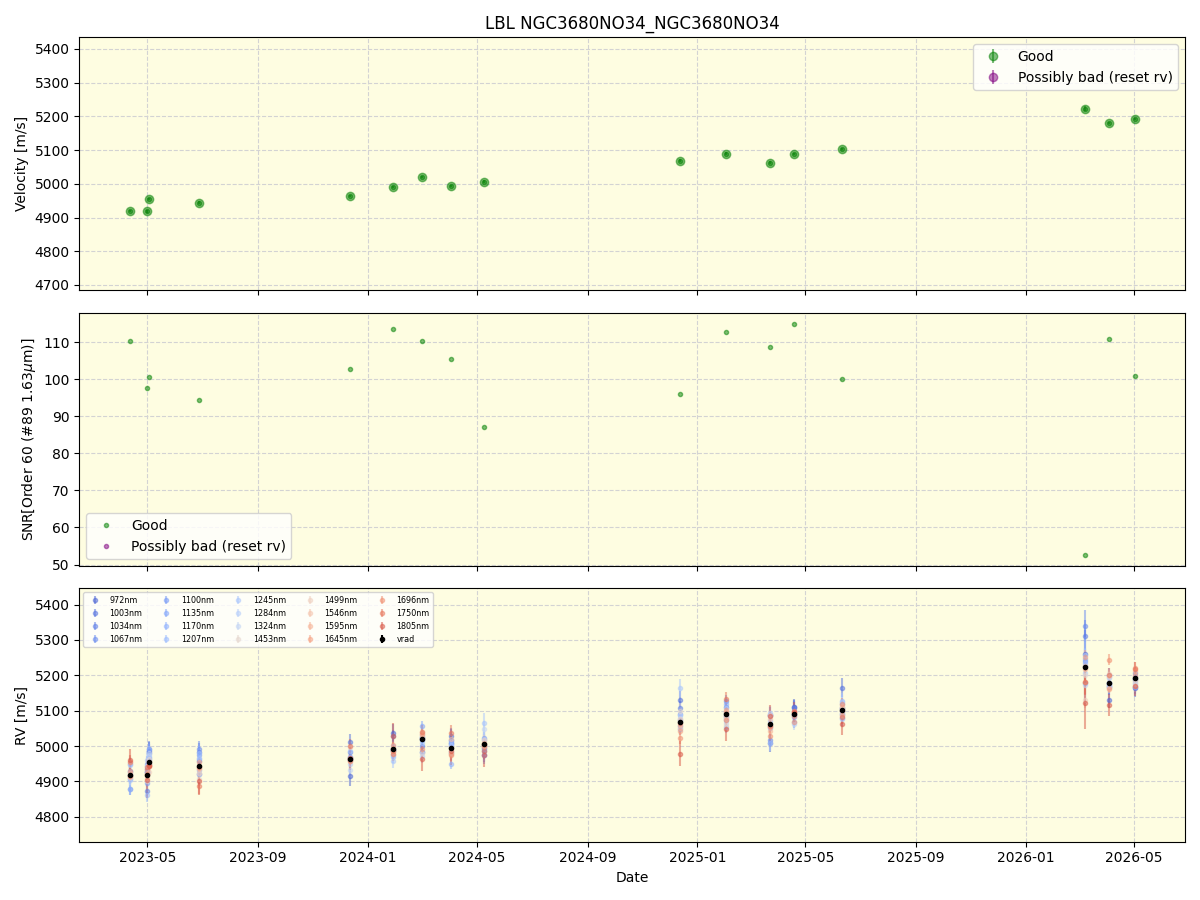Click the SNR data point near 87
This screenshot has height=900, width=1200.
(484, 427)
